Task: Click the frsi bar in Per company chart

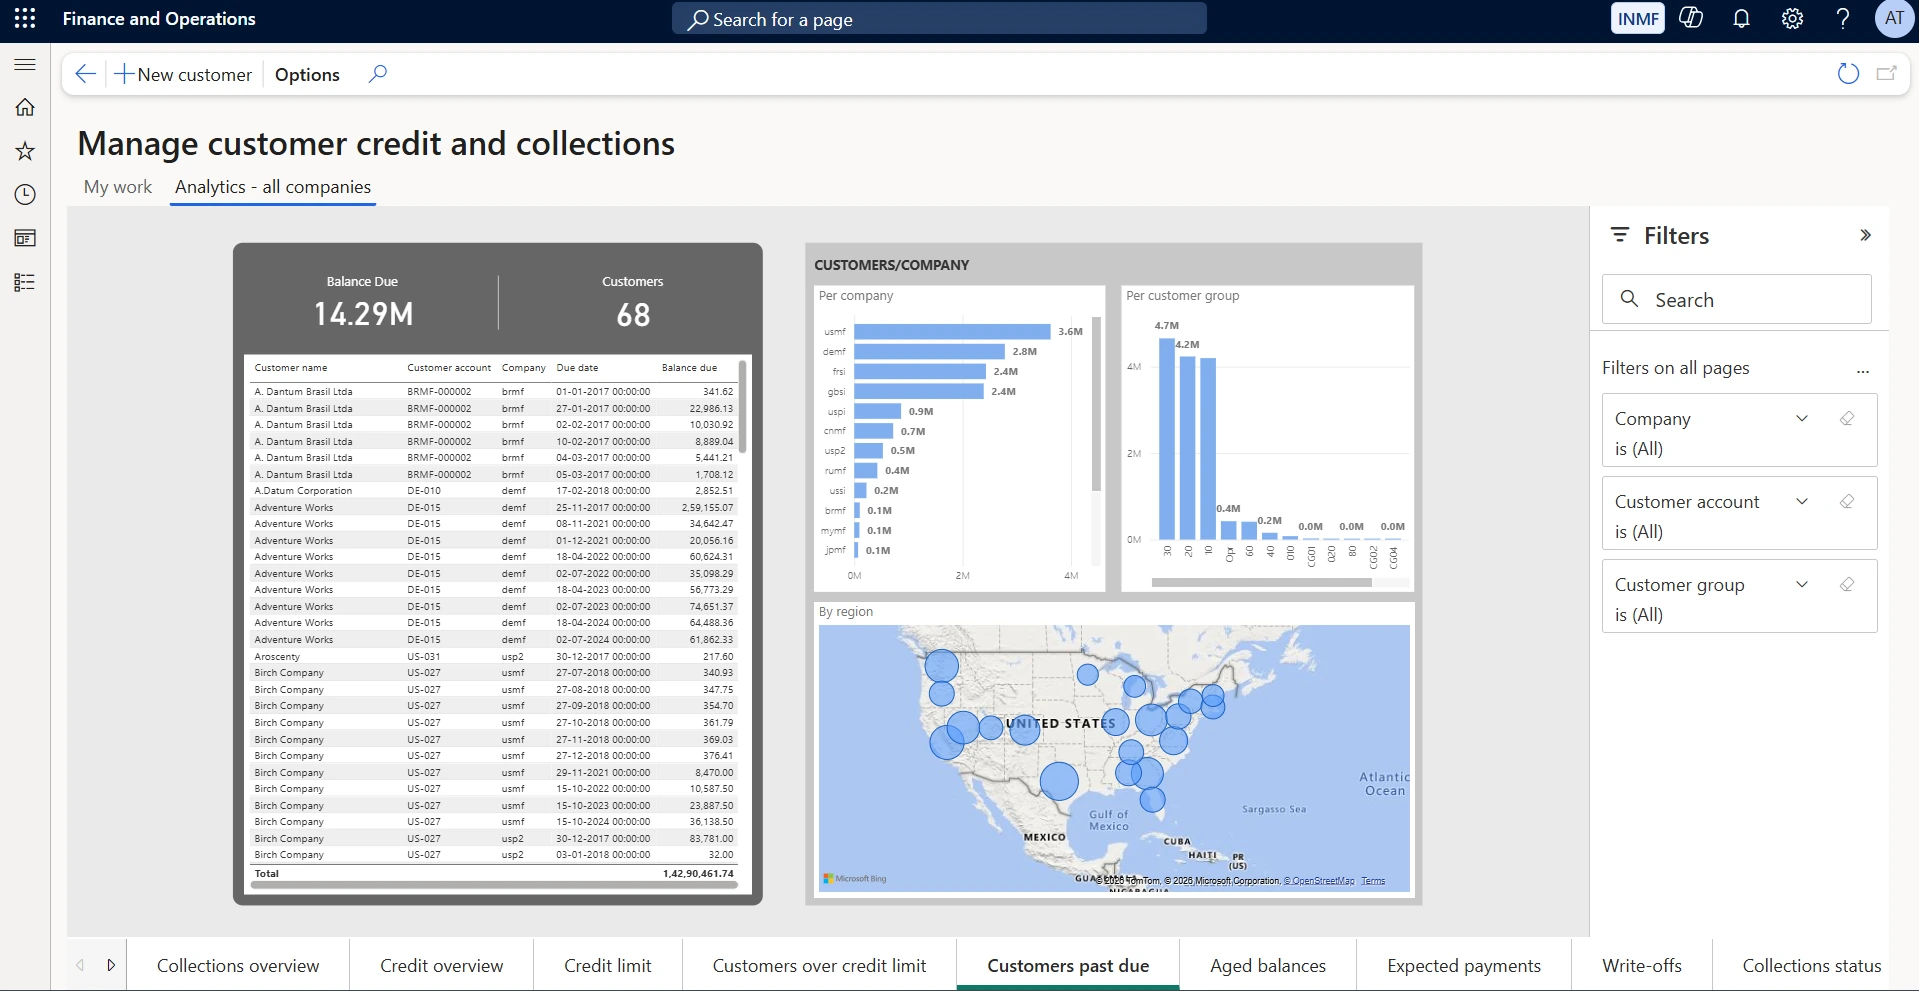Action: click(x=920, y=371)
